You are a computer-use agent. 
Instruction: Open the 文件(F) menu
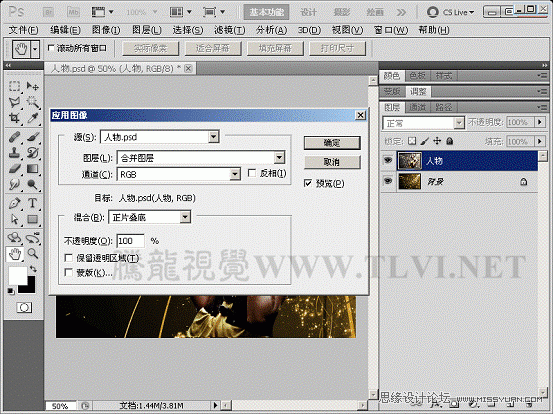23,30
